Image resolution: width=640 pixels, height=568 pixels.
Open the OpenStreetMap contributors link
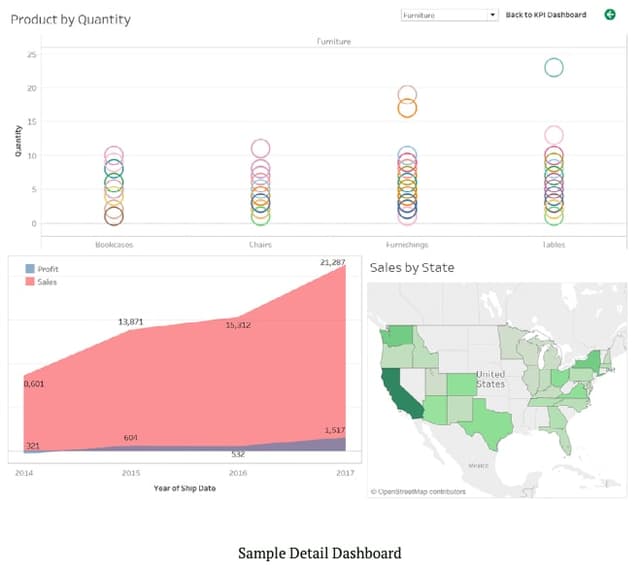tap(414, 492)
